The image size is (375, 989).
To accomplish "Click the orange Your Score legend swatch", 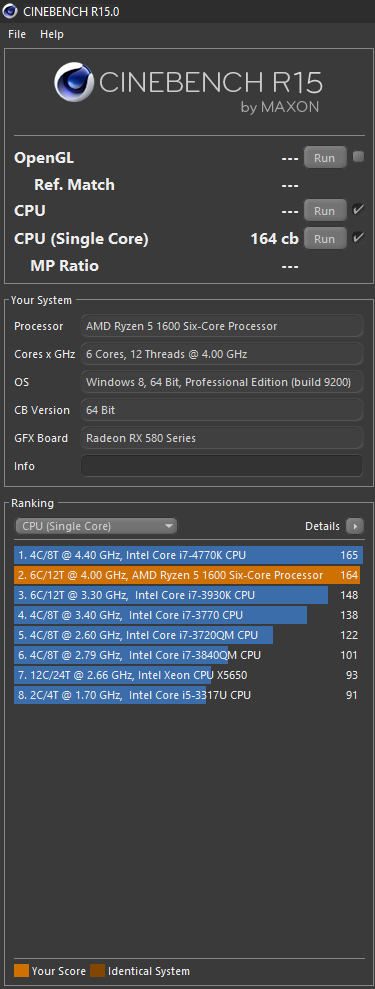I will pyautogui.click(x=21, y=971).
